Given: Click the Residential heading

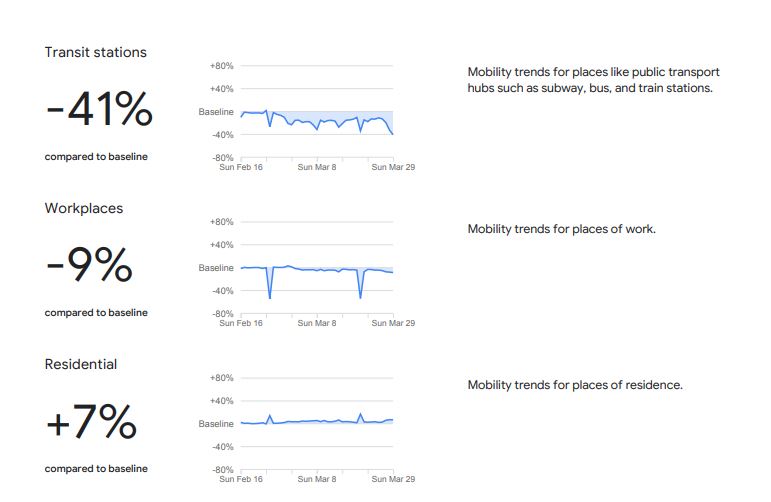Looking at the screenshot, I should (81, 364).
